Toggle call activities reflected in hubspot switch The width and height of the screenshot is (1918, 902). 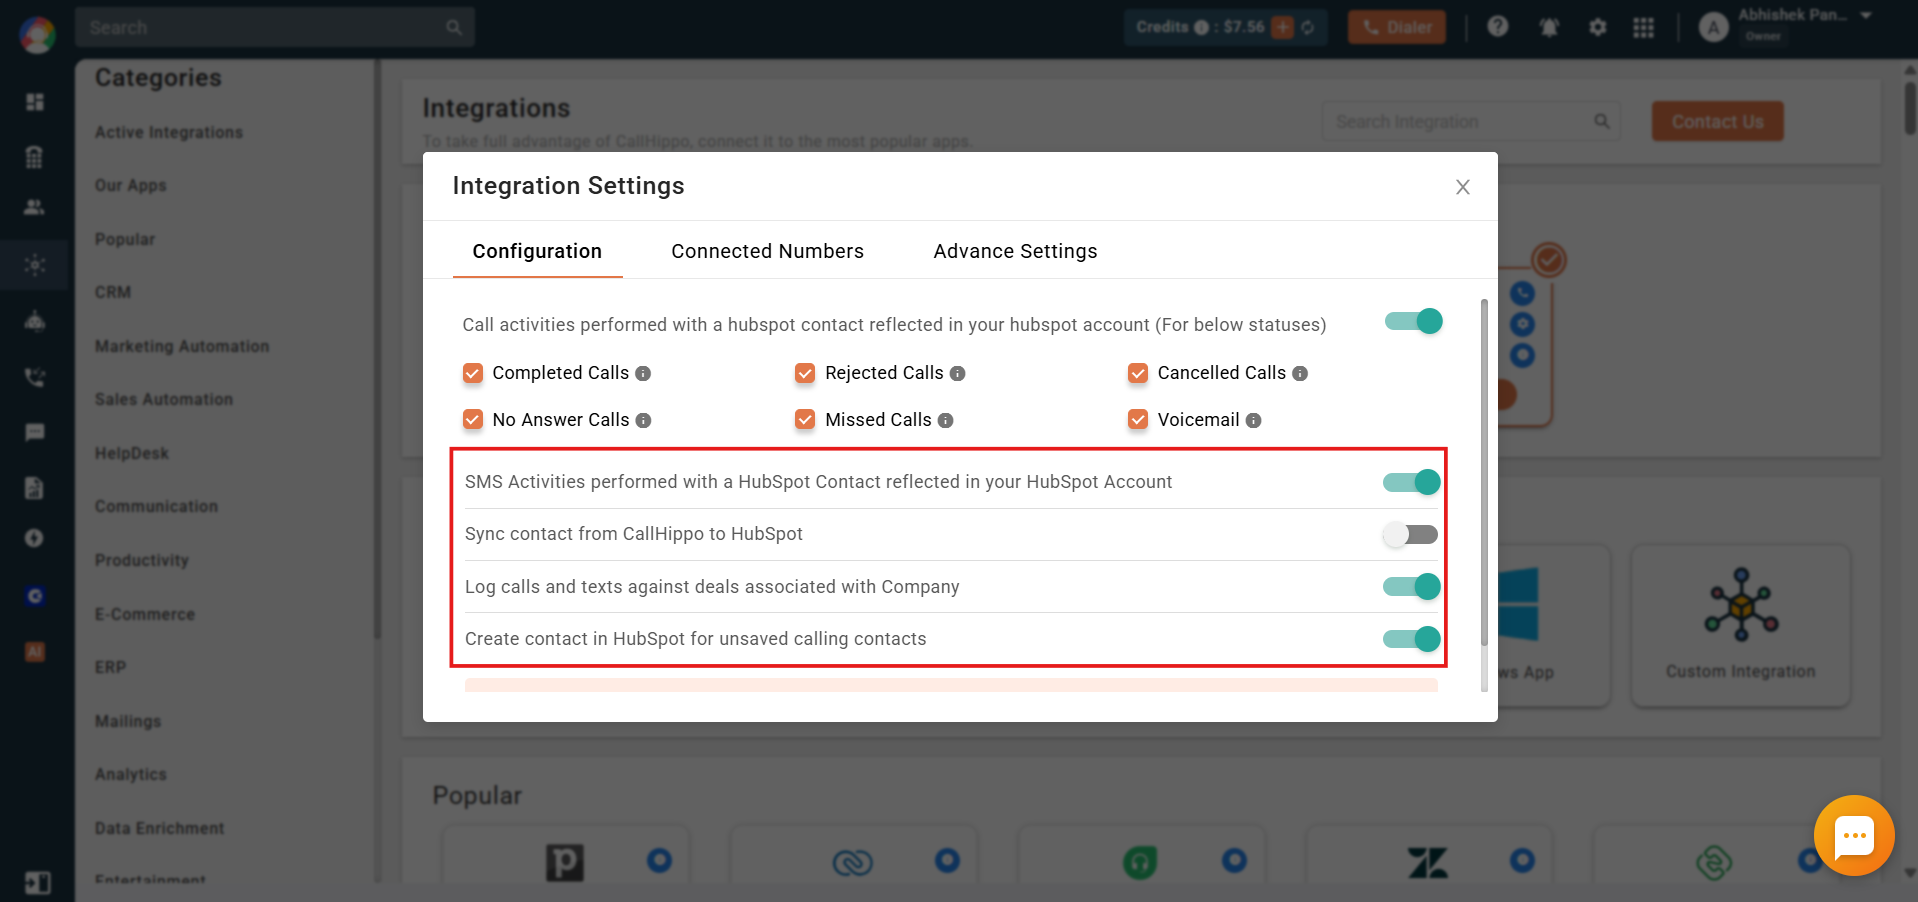pos(1413,321)
